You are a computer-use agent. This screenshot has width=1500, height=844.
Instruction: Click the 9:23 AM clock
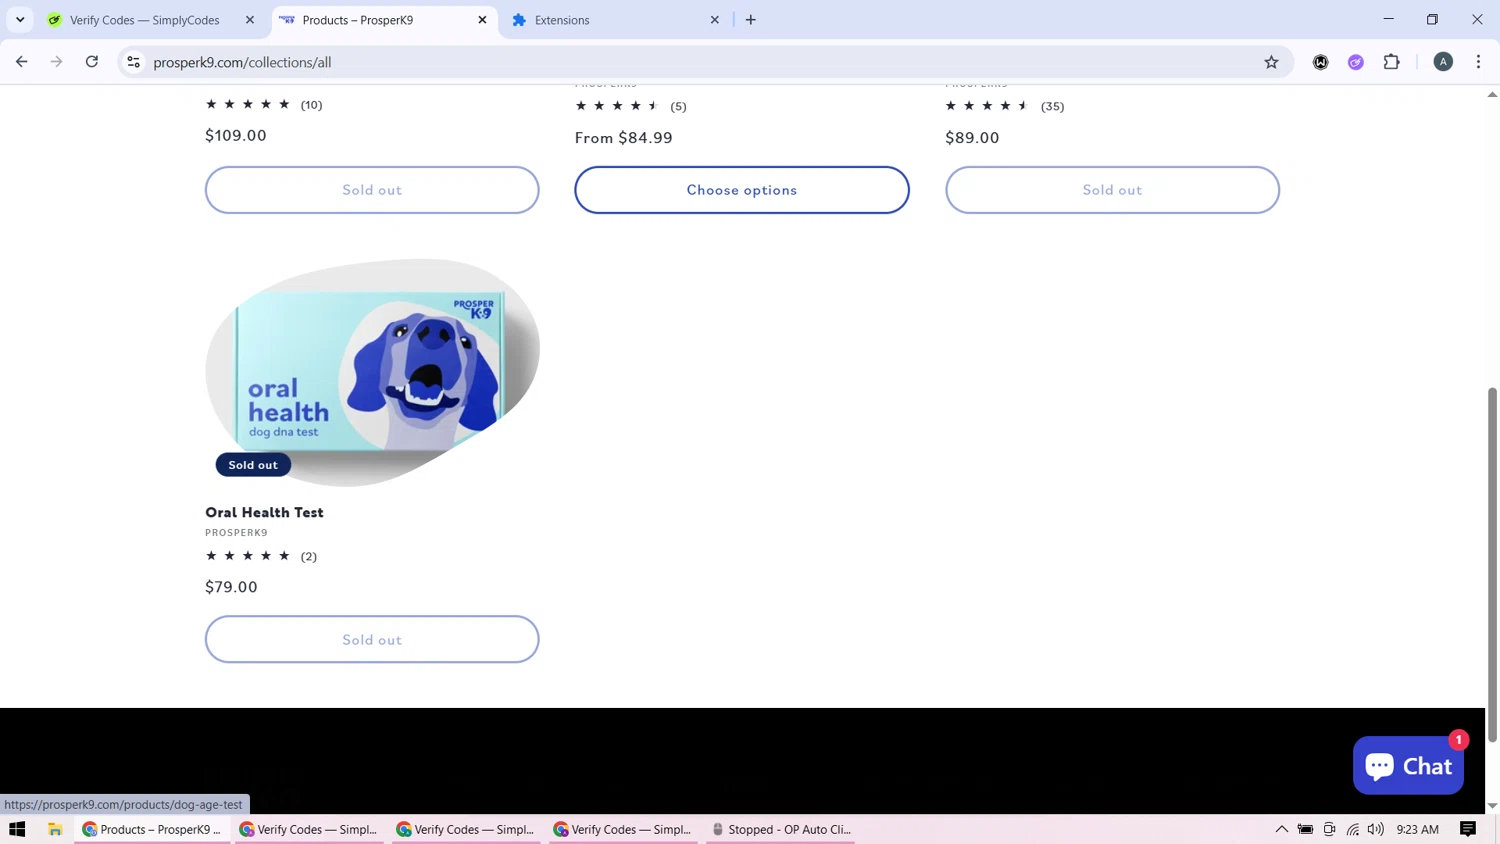tap(1417, 829)
